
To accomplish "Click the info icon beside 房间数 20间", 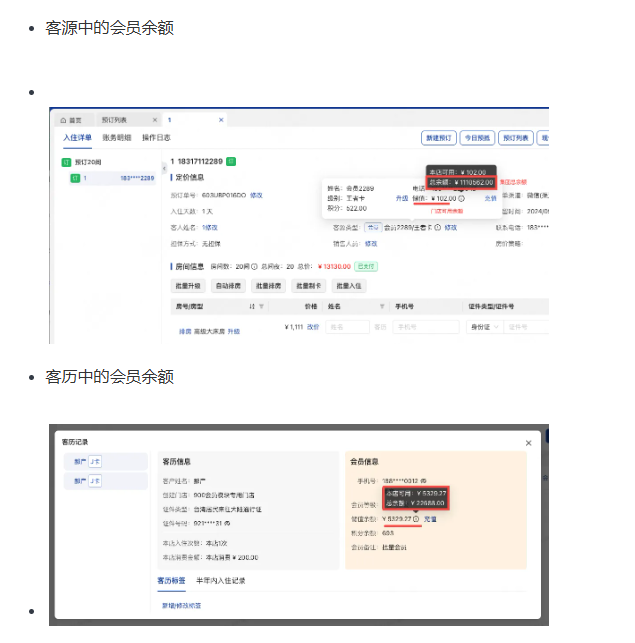I will 254,267.
